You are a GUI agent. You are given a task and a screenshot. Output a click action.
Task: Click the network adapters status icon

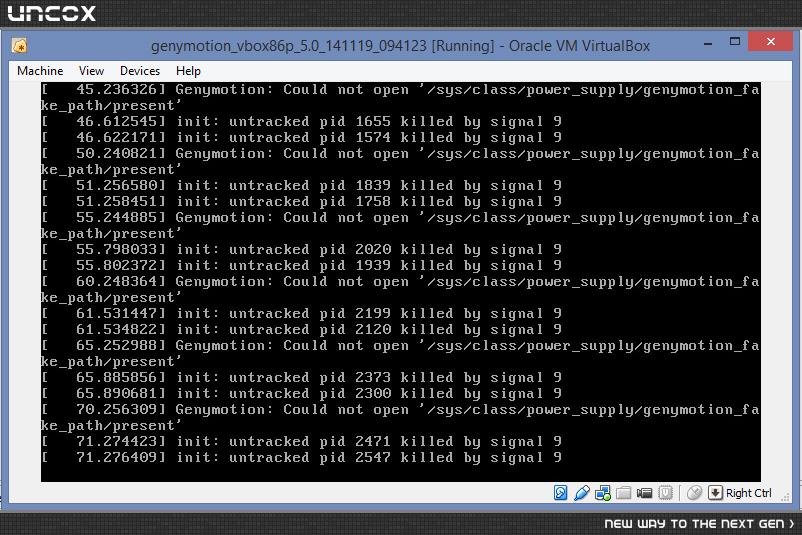tap(603, 493)
